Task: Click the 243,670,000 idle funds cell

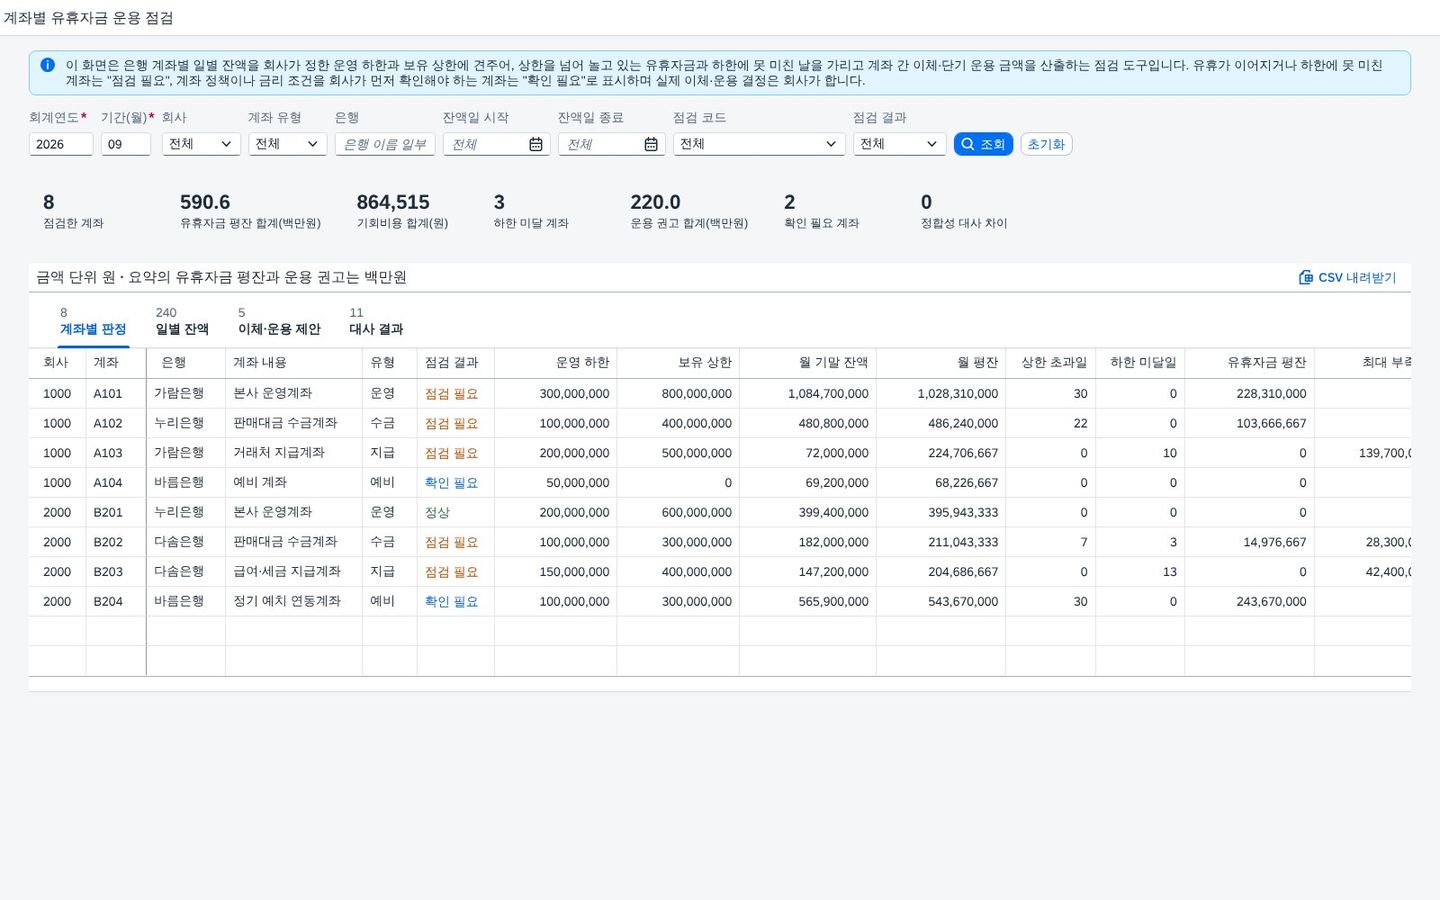Action: [1250, 602]
